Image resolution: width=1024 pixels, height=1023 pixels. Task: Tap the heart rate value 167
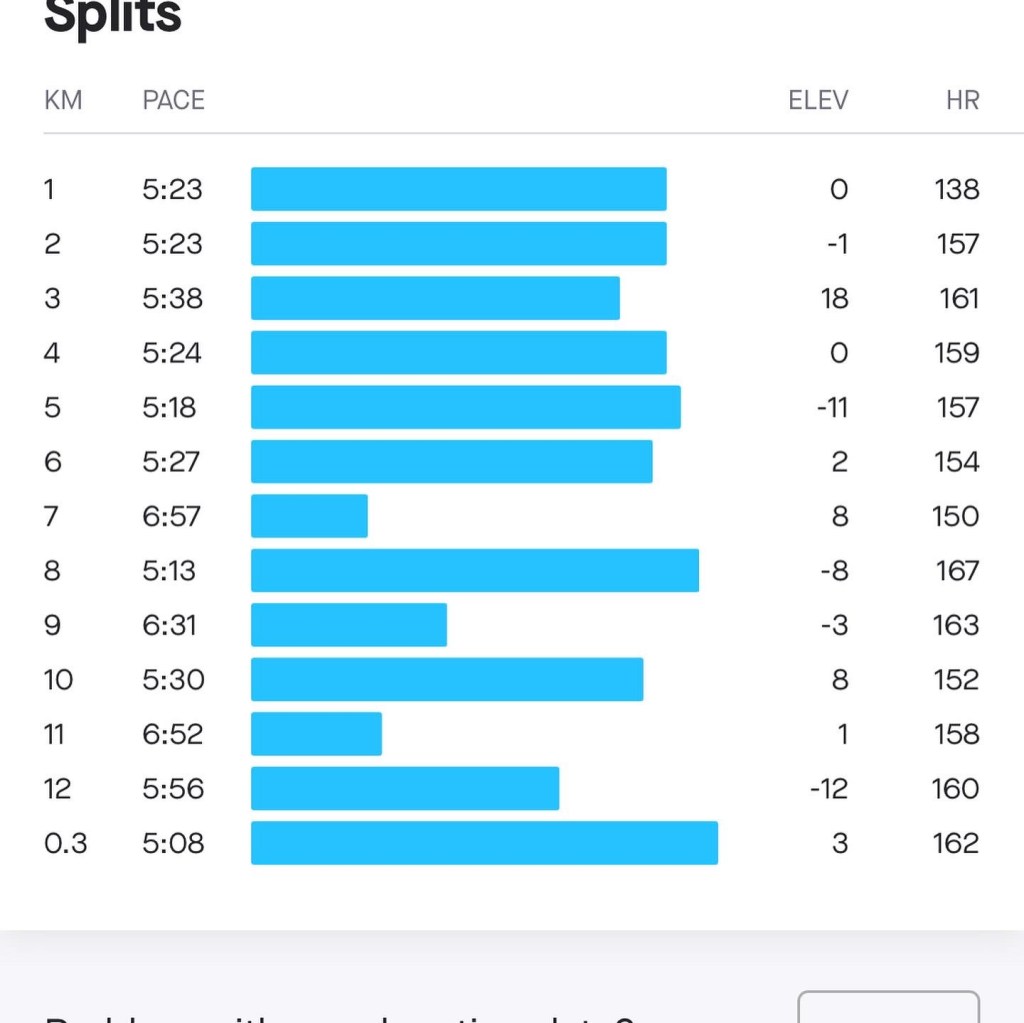pos(957,570)
